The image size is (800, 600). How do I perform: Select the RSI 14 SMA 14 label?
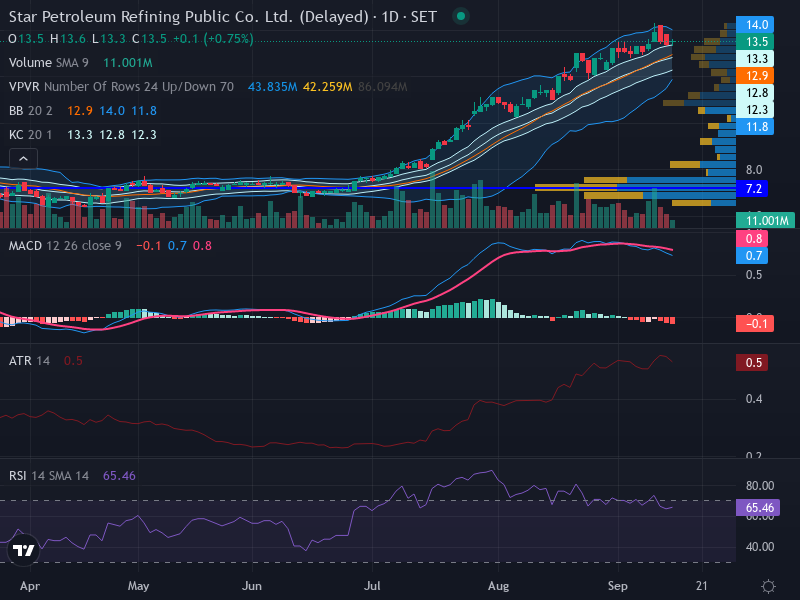[49, 476]
